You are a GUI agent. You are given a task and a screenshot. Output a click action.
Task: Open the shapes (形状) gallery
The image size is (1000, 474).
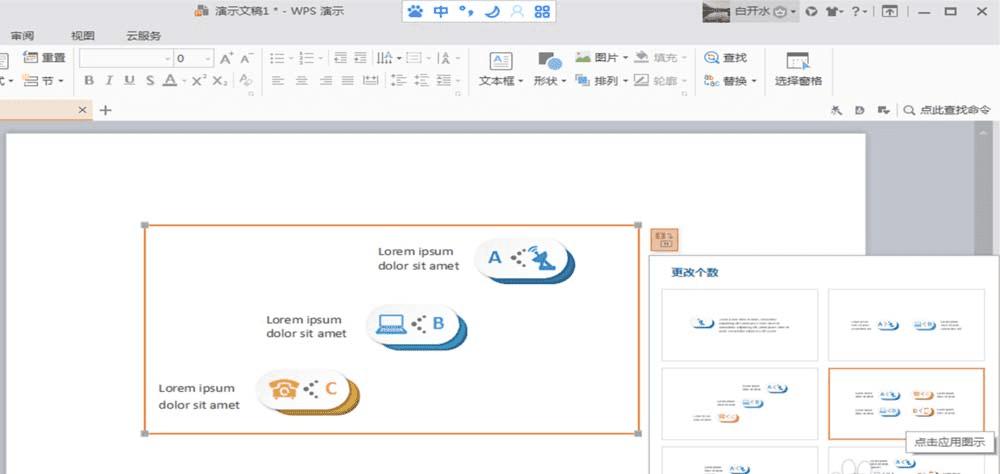[x=550, y=70]
